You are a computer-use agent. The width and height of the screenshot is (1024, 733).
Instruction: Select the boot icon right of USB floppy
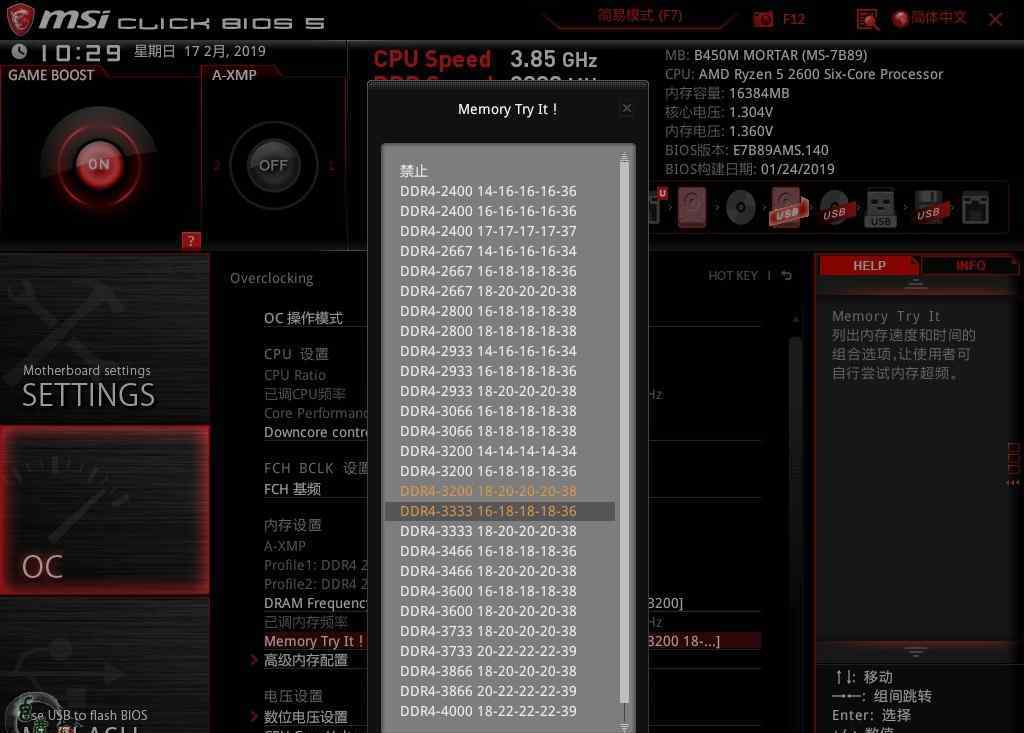tap(975, 208)
